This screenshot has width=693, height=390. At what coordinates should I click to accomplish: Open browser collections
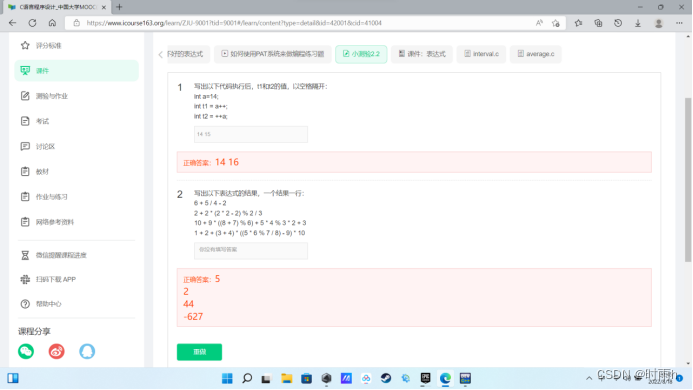(x=598, y=23)
